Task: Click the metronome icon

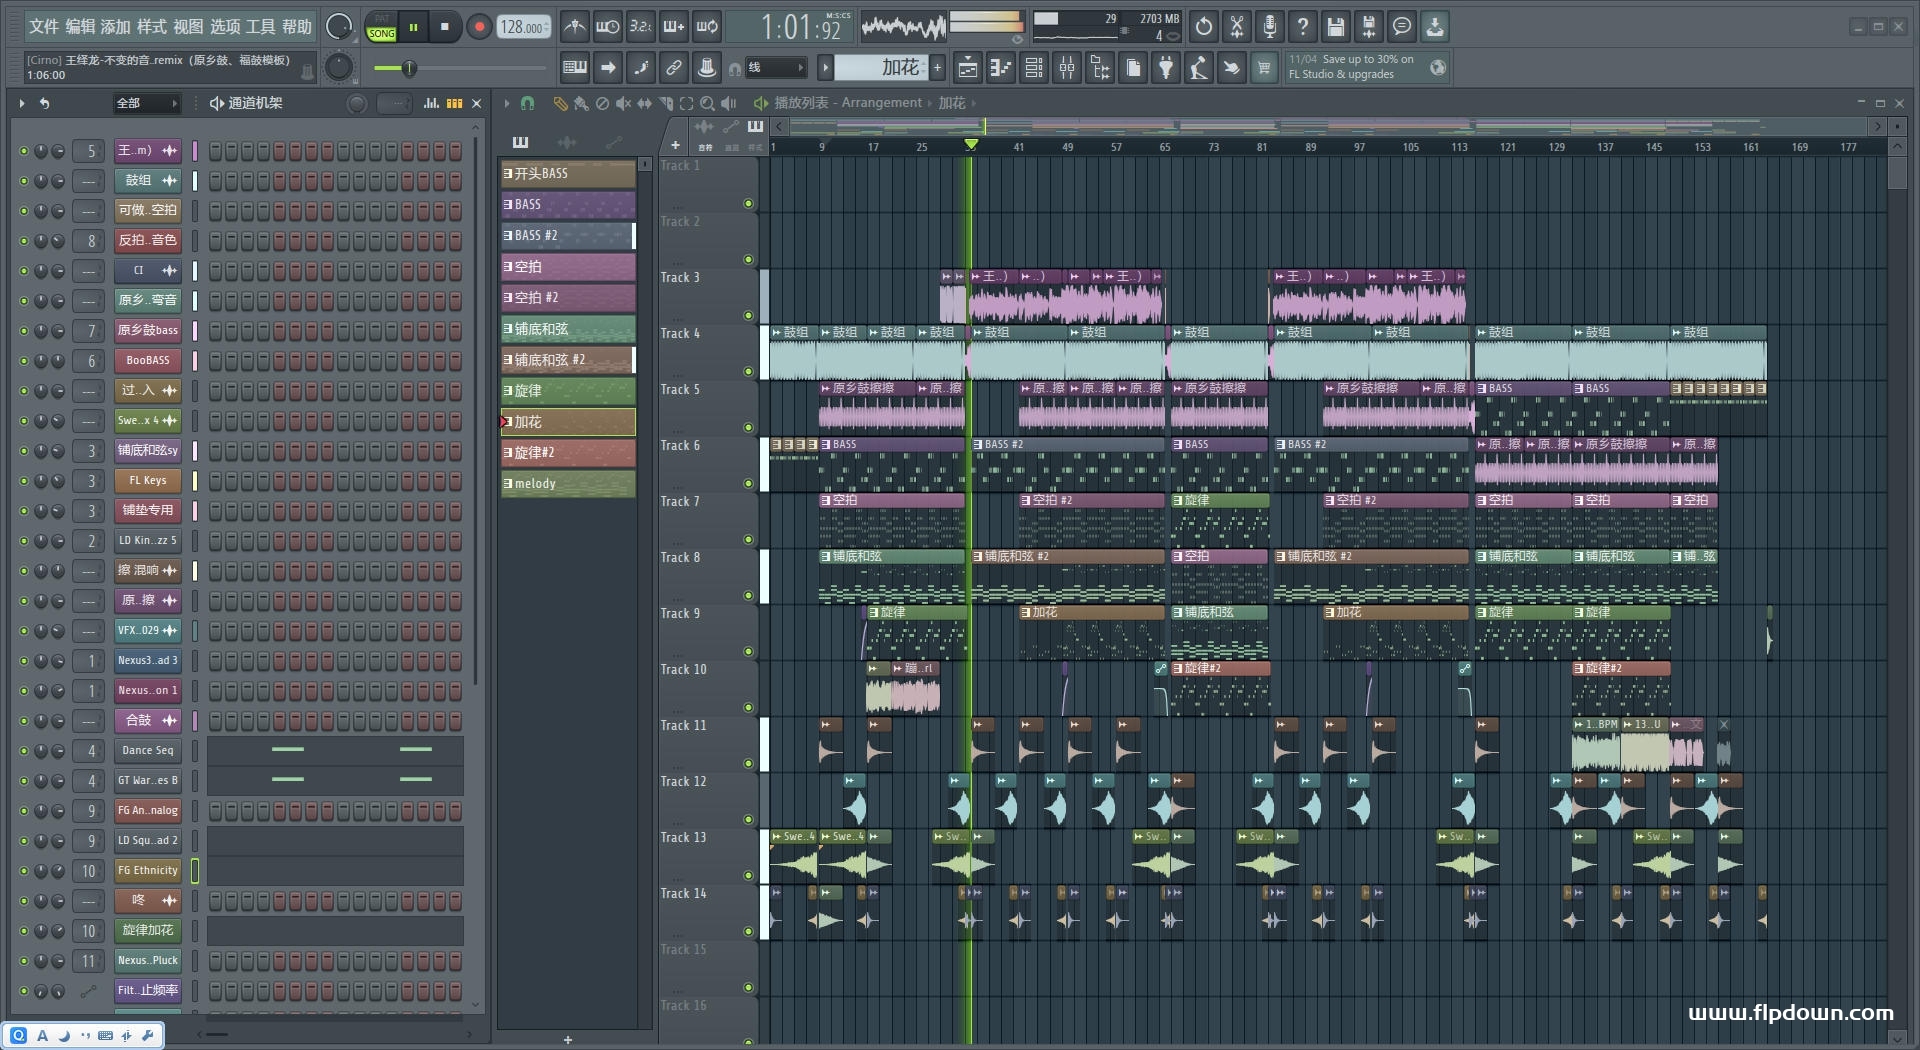Action: (574, 27)
